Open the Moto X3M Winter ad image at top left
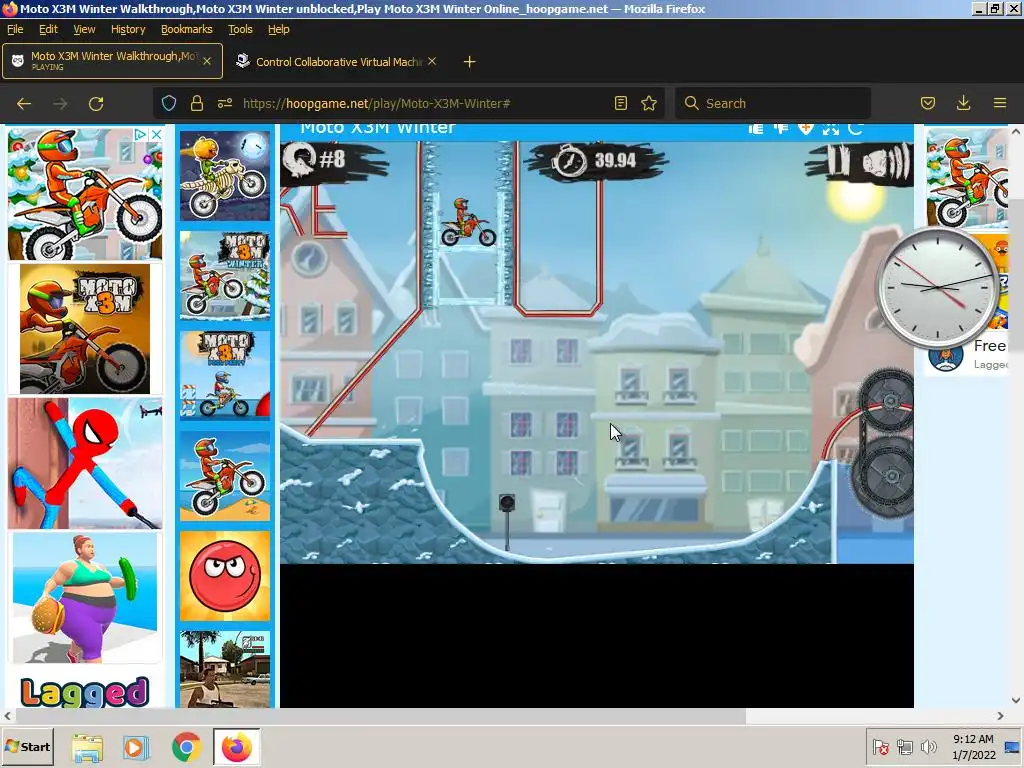1024x768 pixels. point(85,194)
